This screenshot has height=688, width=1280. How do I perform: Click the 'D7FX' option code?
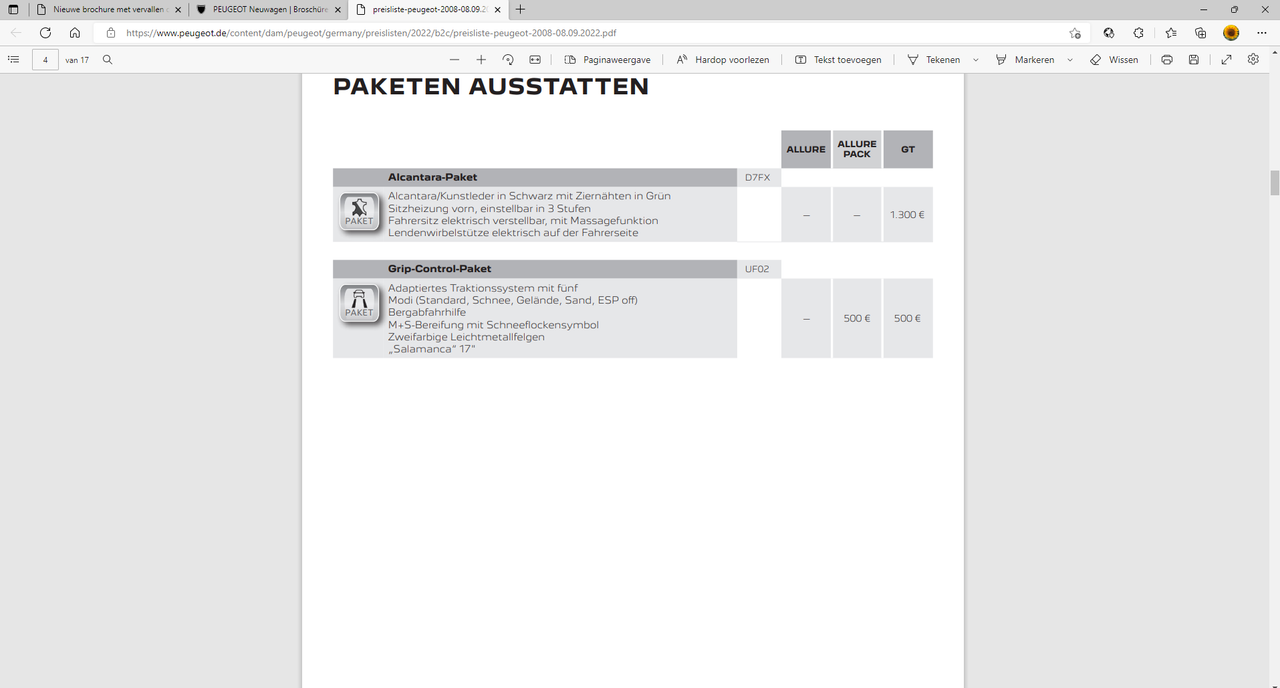(757, 177)
